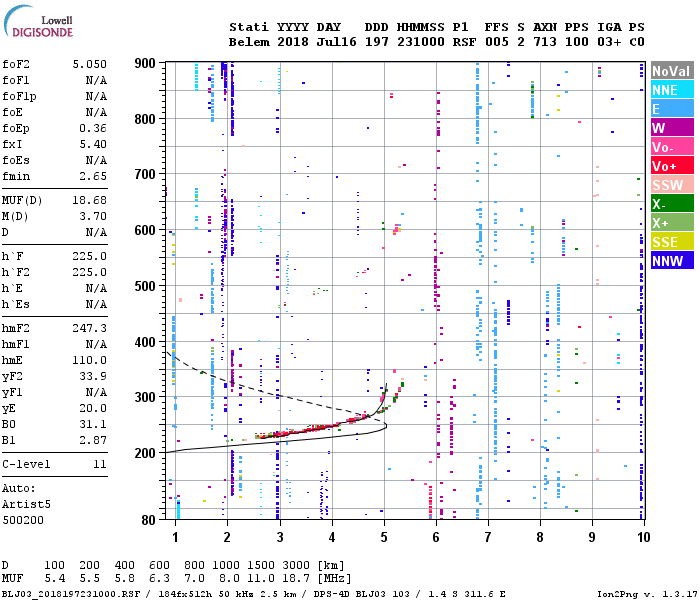Click station name Belem in header

click(249, 42)
